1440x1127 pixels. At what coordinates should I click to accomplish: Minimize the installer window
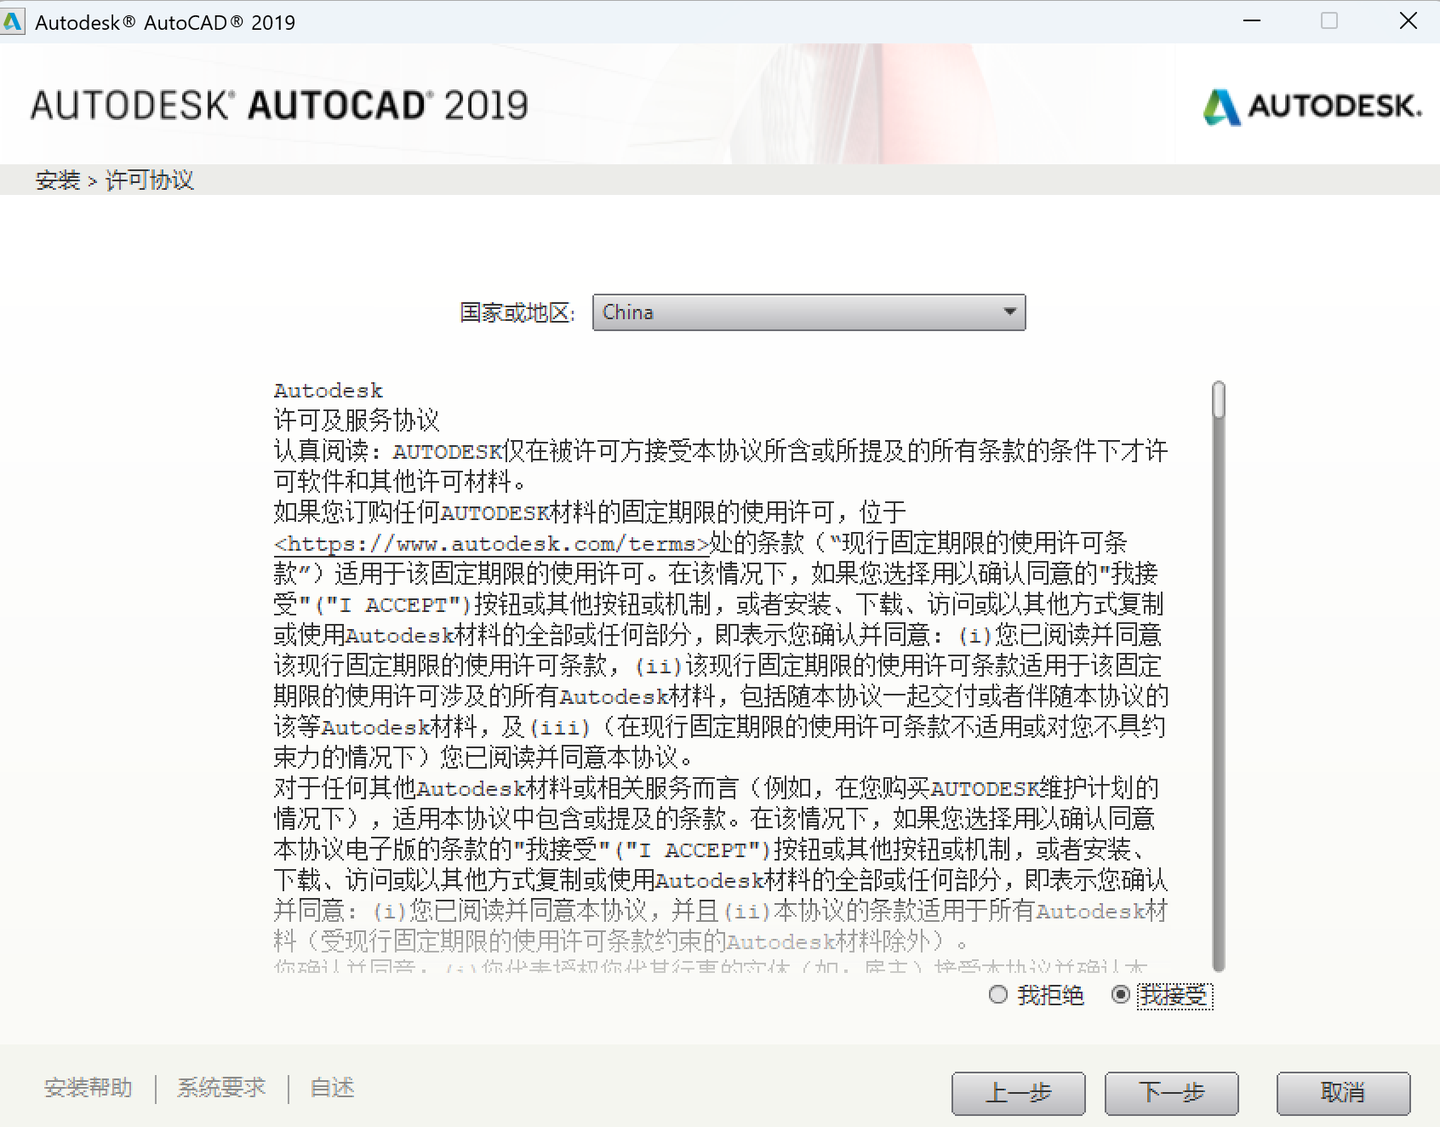[1251, 20]
